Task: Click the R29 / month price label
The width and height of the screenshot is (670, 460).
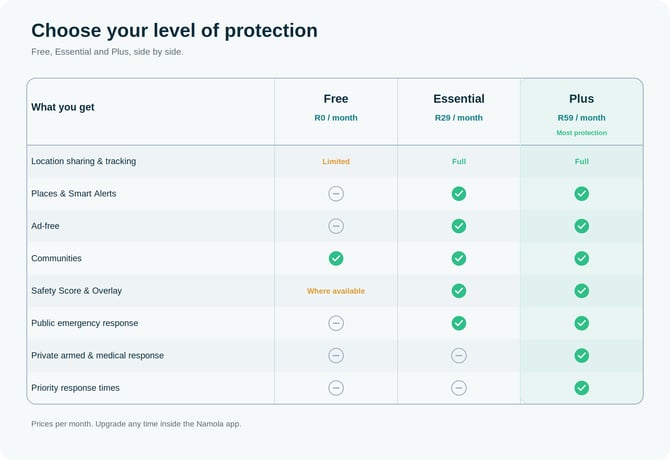Action: (458, 118)
